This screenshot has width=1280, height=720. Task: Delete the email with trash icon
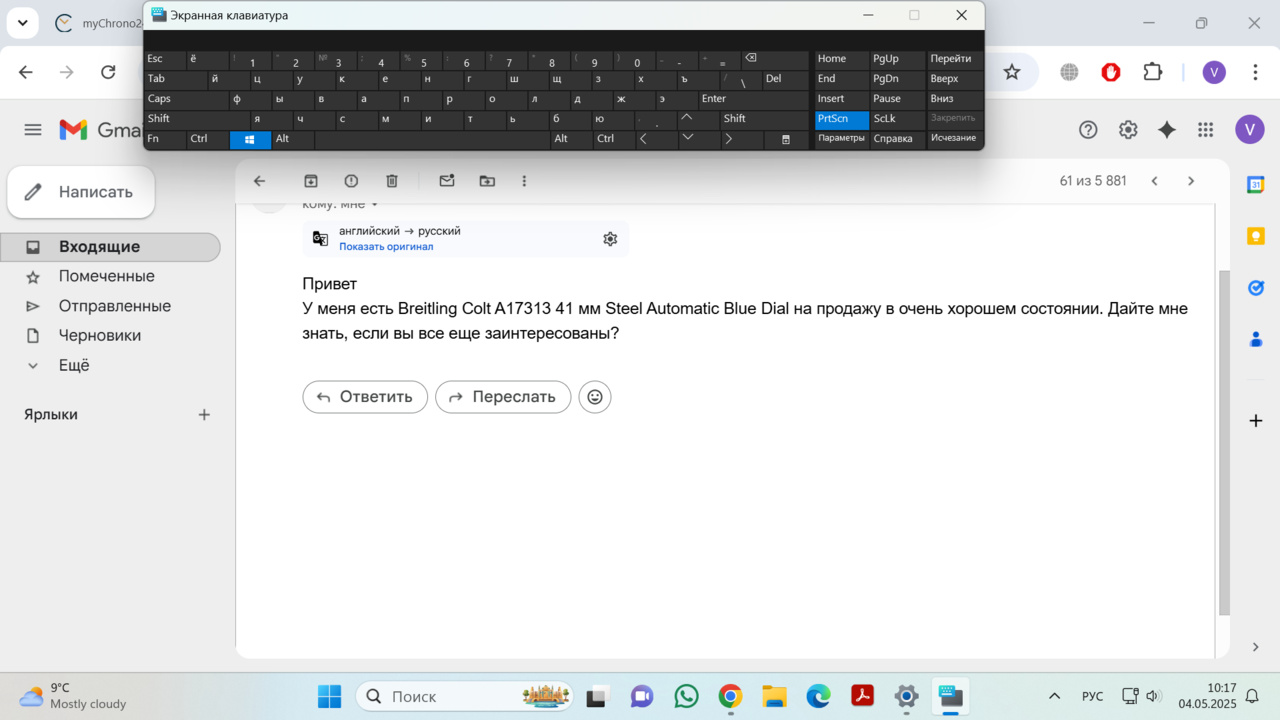pyautogui.click(x=392, y=181)
